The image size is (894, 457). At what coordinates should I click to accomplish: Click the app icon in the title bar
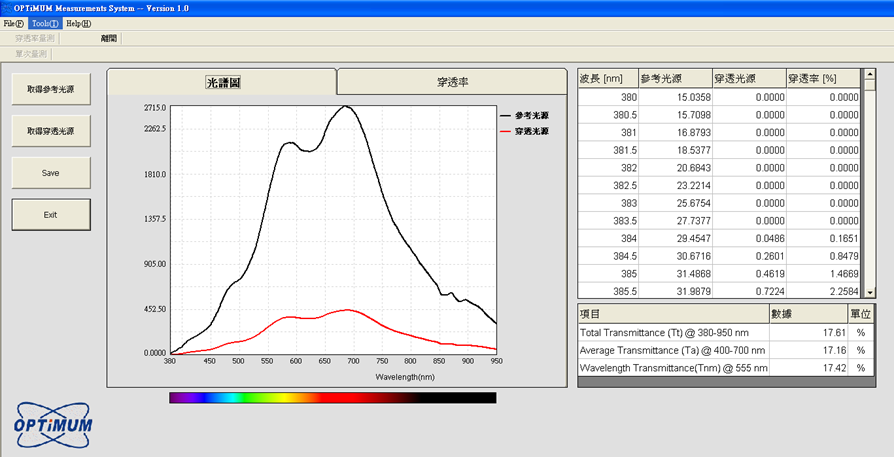pyautogui.click(x=7, y=7)
